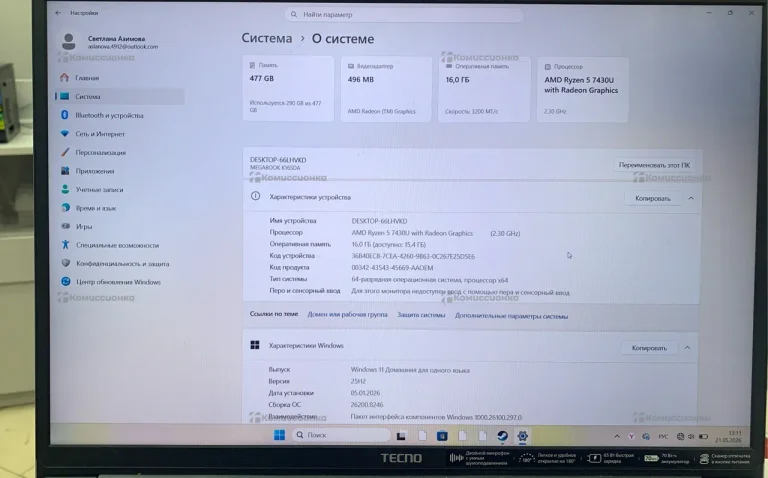The height and width of the screenshot is (478, 768).
Task: Open the 'Видеоадаптер' 496 MB card
Action: point(386,89)
